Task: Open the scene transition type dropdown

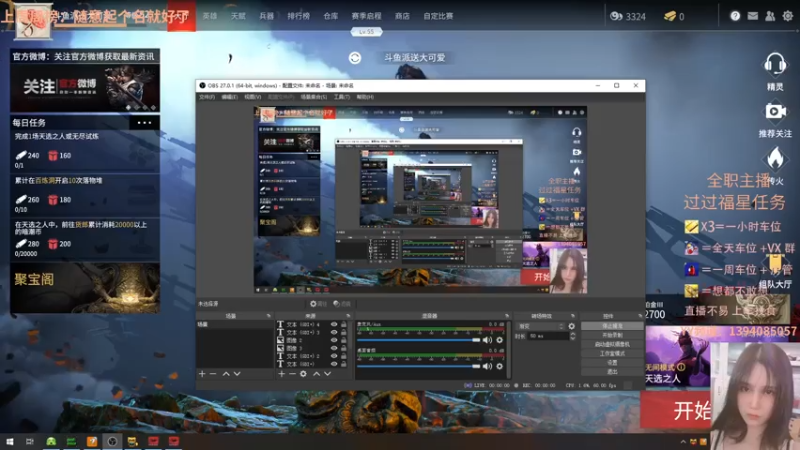Action: coord(540,326)
